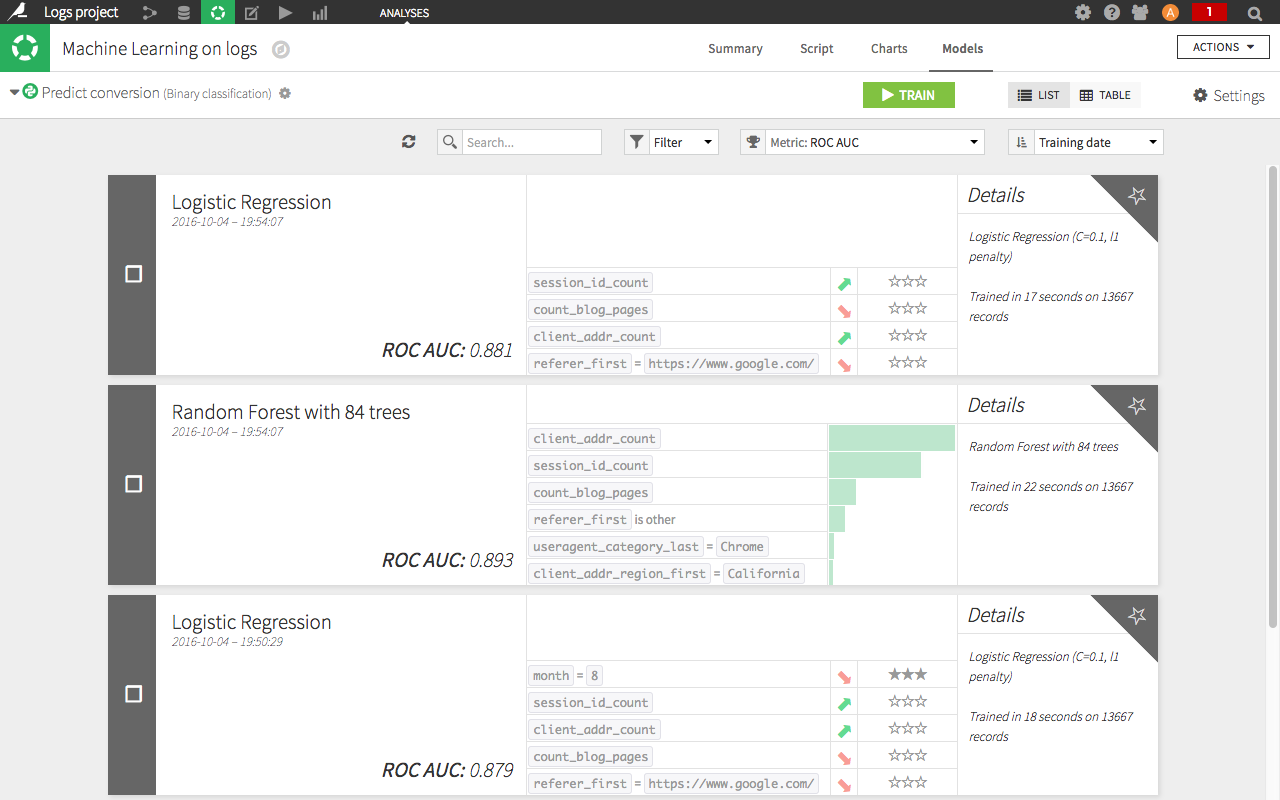Open the Filter dropdown
Image resolution: width=1280 pixels, height=800 pixels.
tap(671, 142)
